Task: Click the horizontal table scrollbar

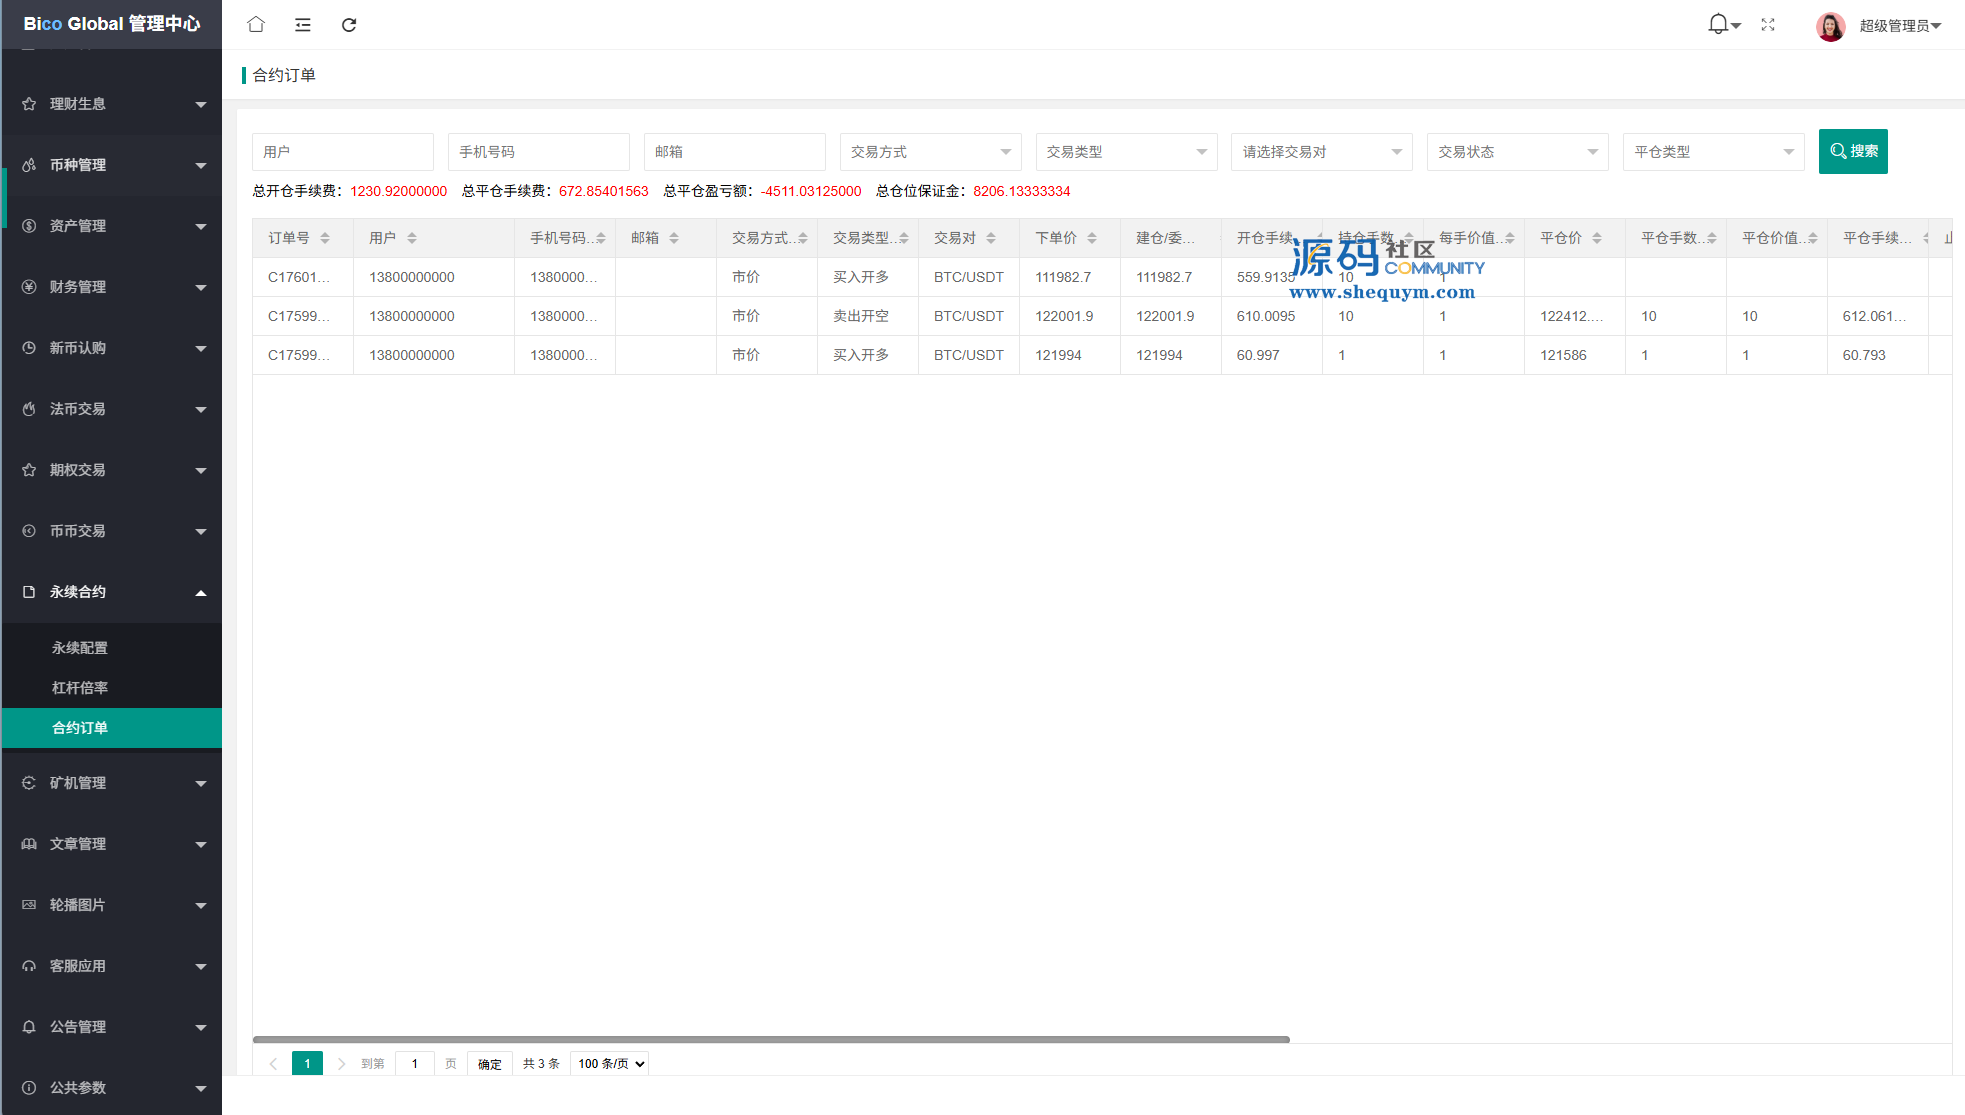Action: tap(770, 1039)
